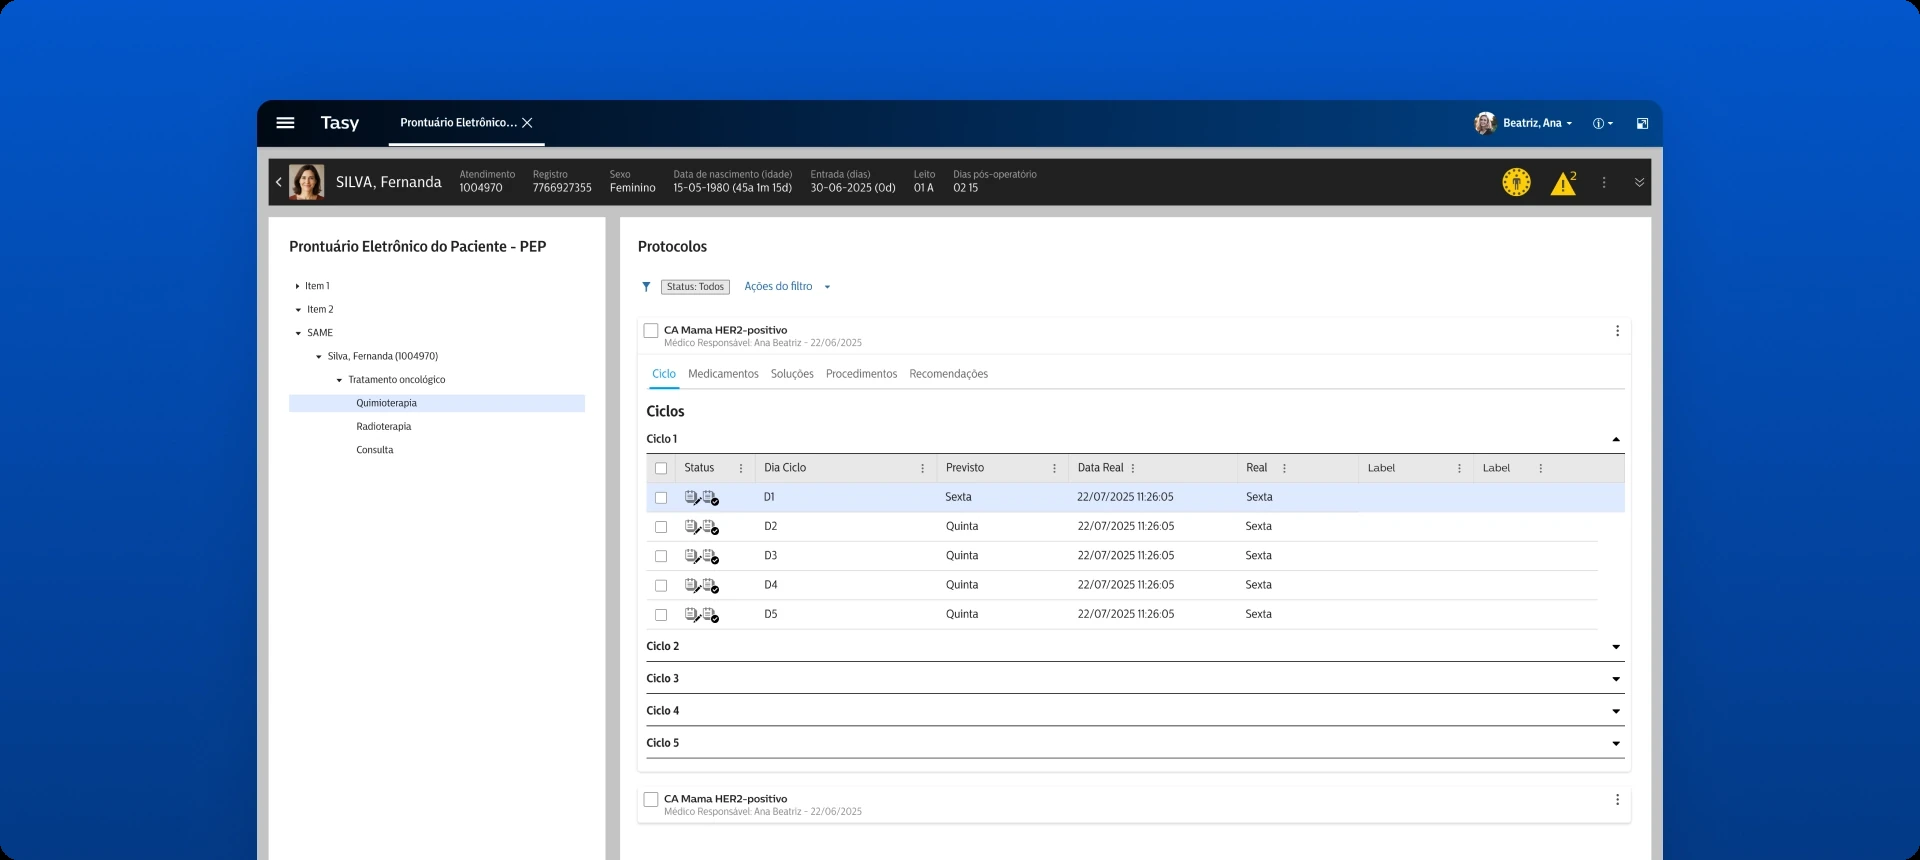Click the status icons in row D3

pos(702,556)
